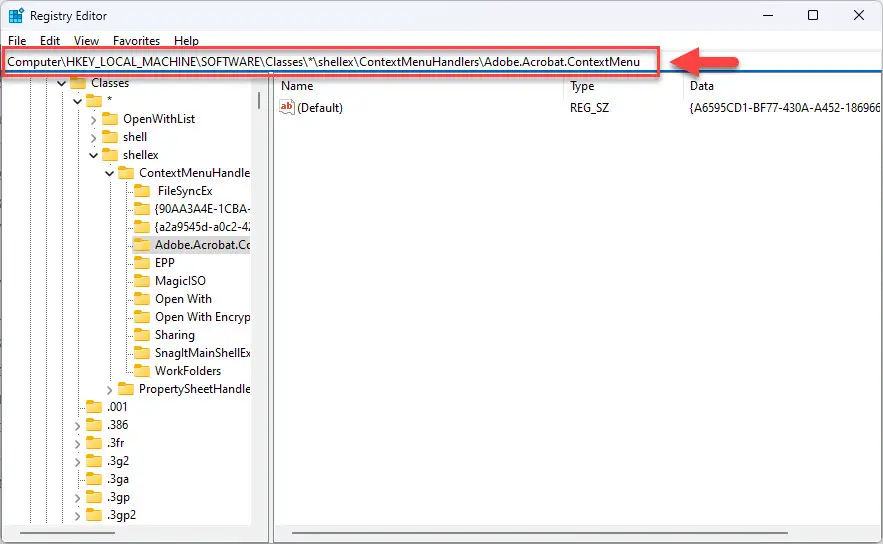Select the EPP key label
Viewport: 883px width, 544px height.
pos(164,263)
